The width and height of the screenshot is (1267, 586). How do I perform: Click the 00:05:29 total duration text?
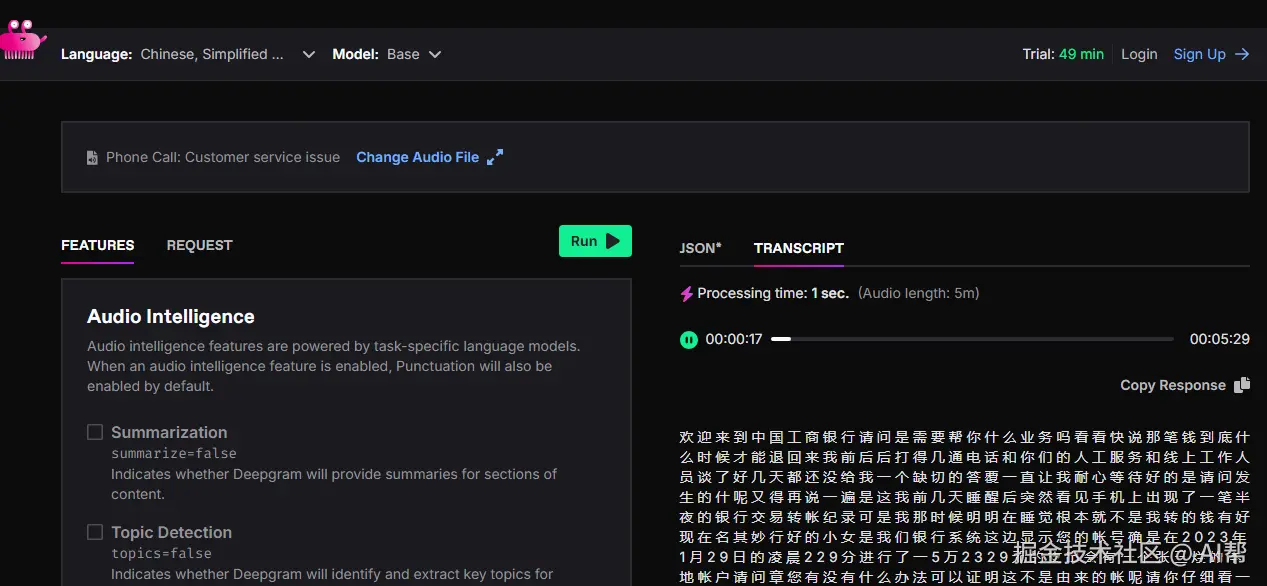pyautogui.click(x=1219, y=339)
